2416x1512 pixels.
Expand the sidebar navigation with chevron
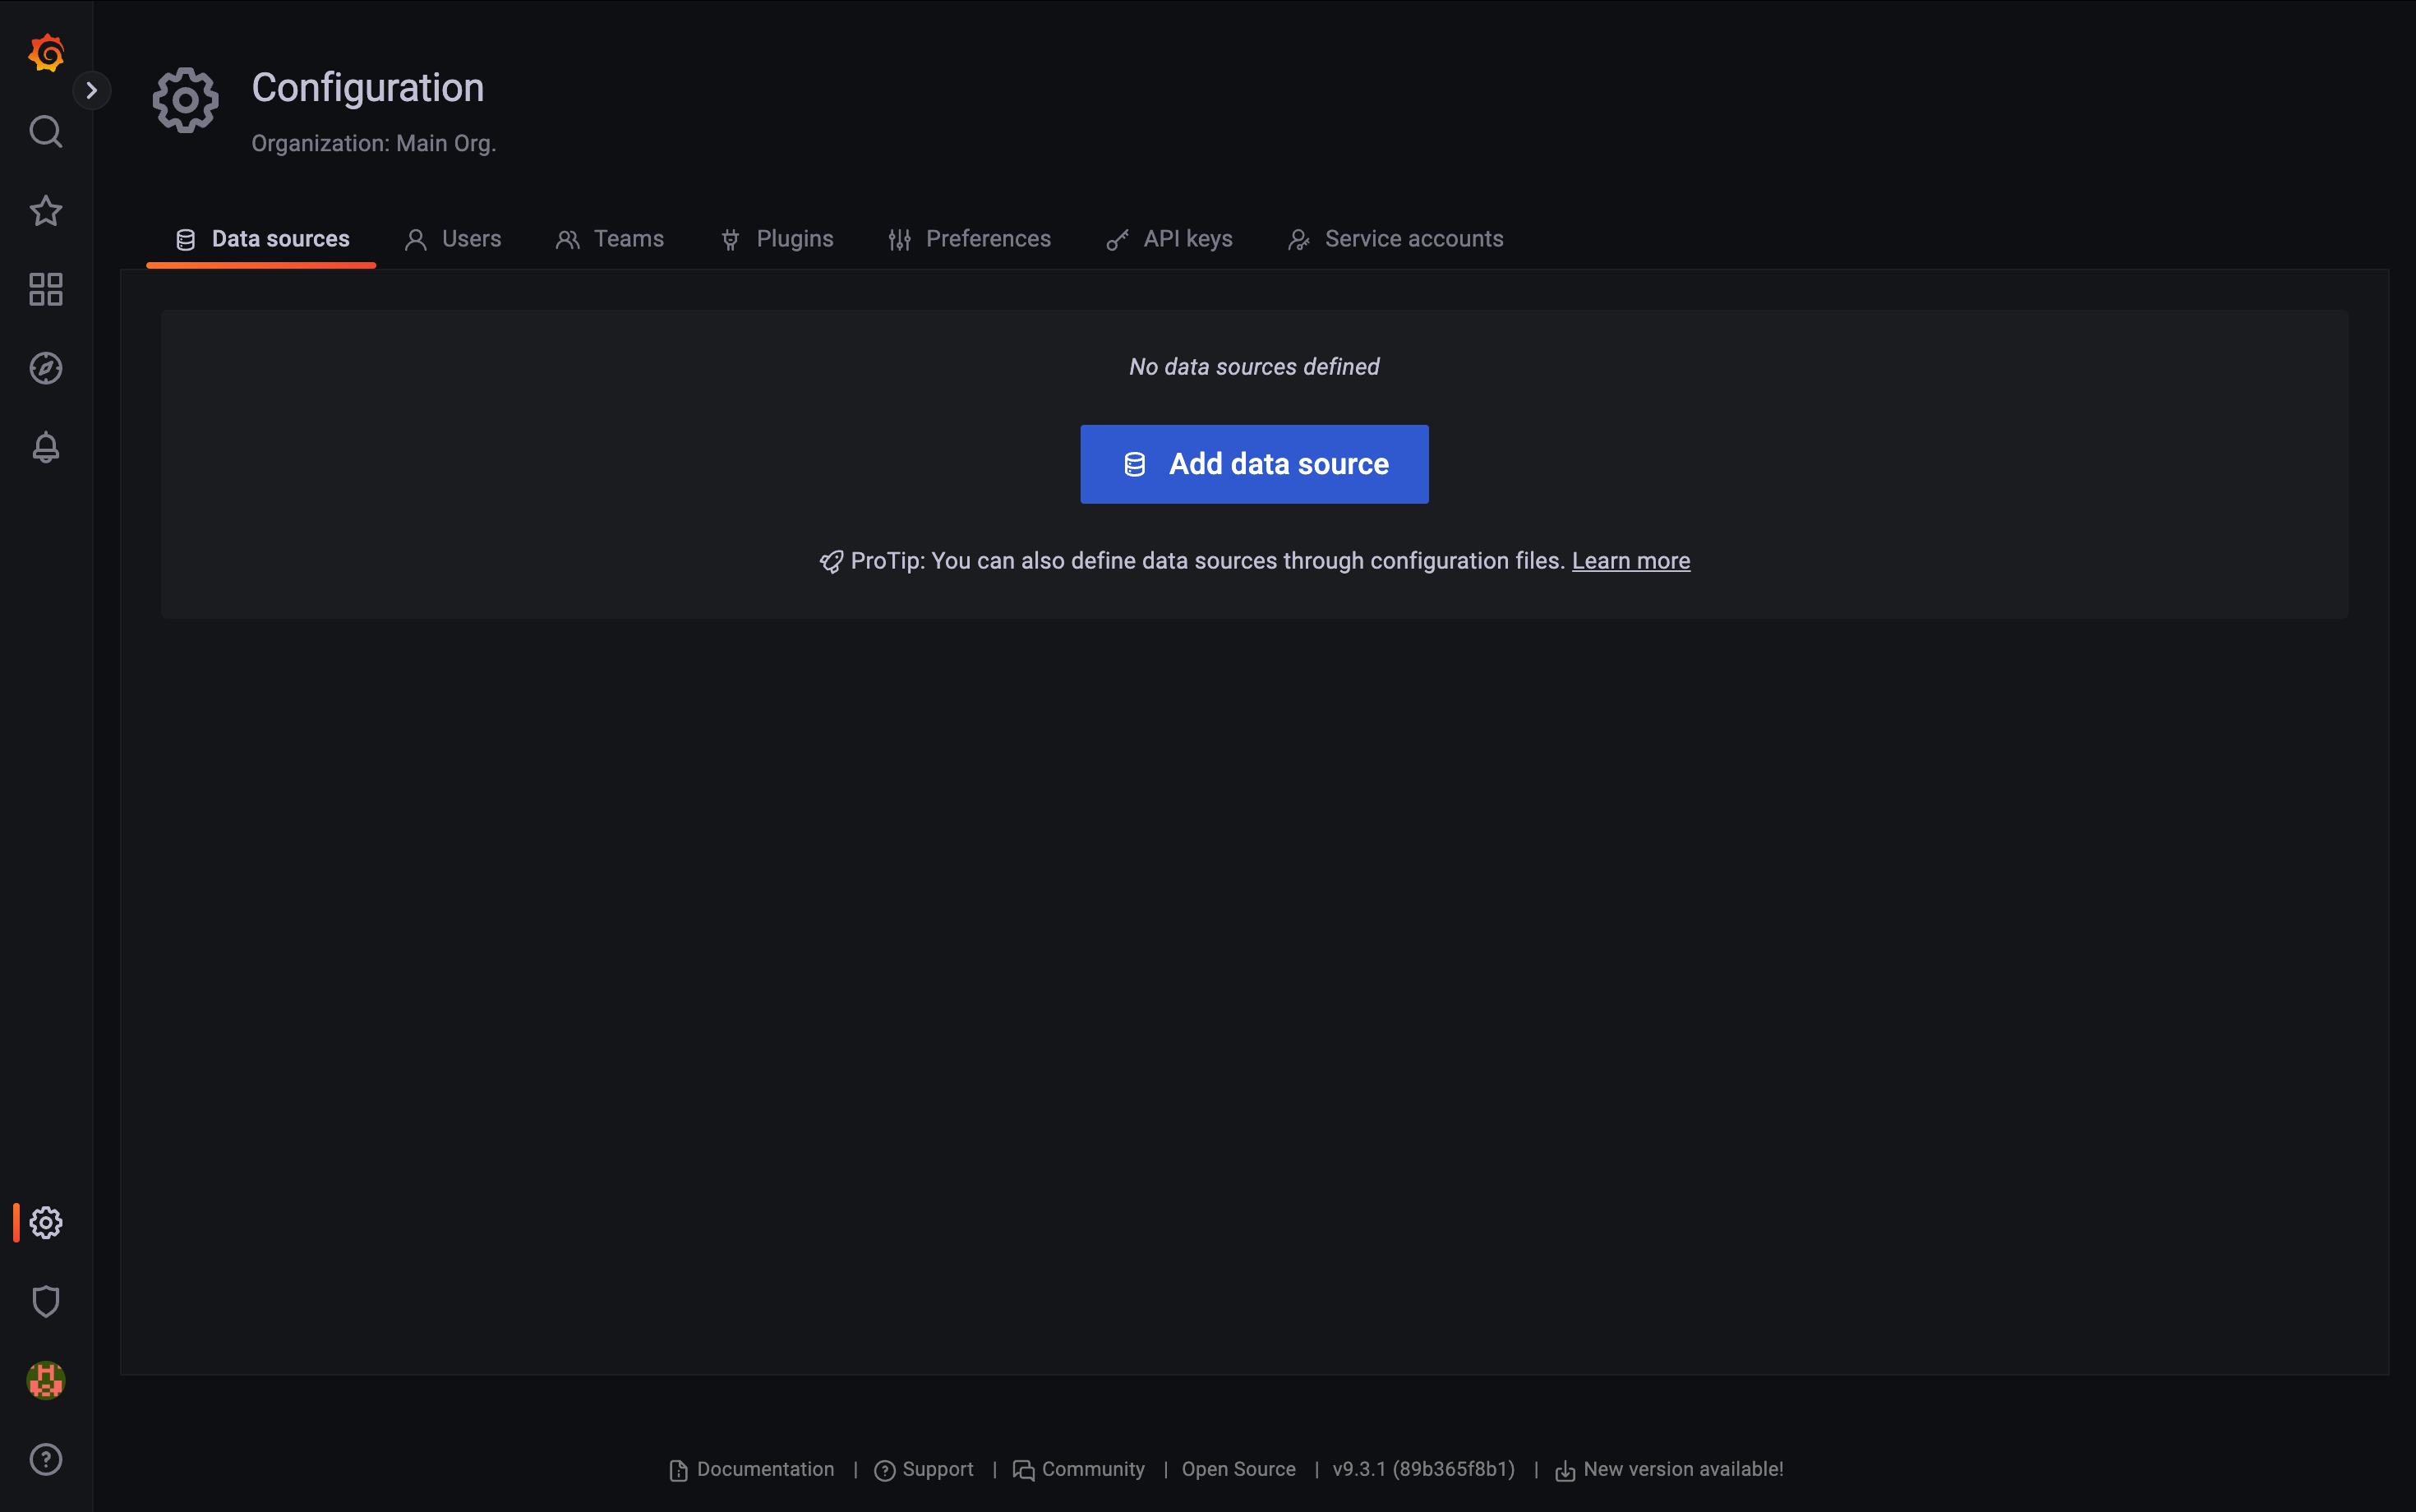click(92, 91)
